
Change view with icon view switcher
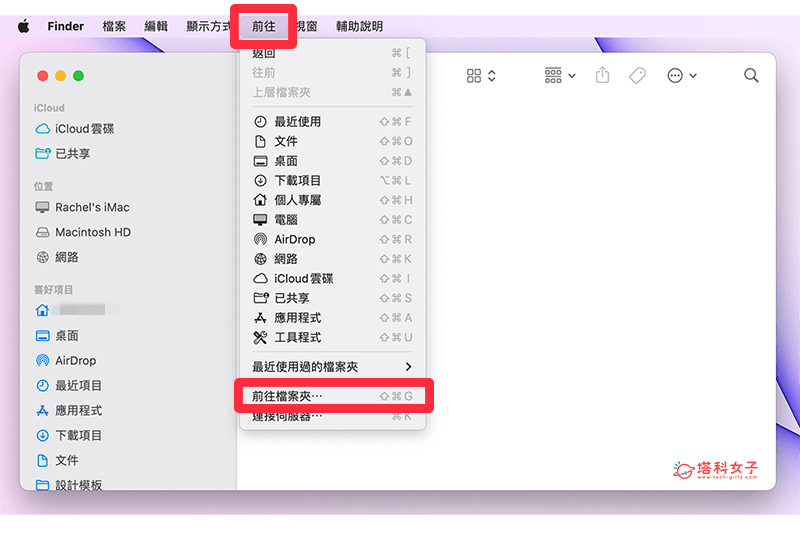click(x=481, y=76)
